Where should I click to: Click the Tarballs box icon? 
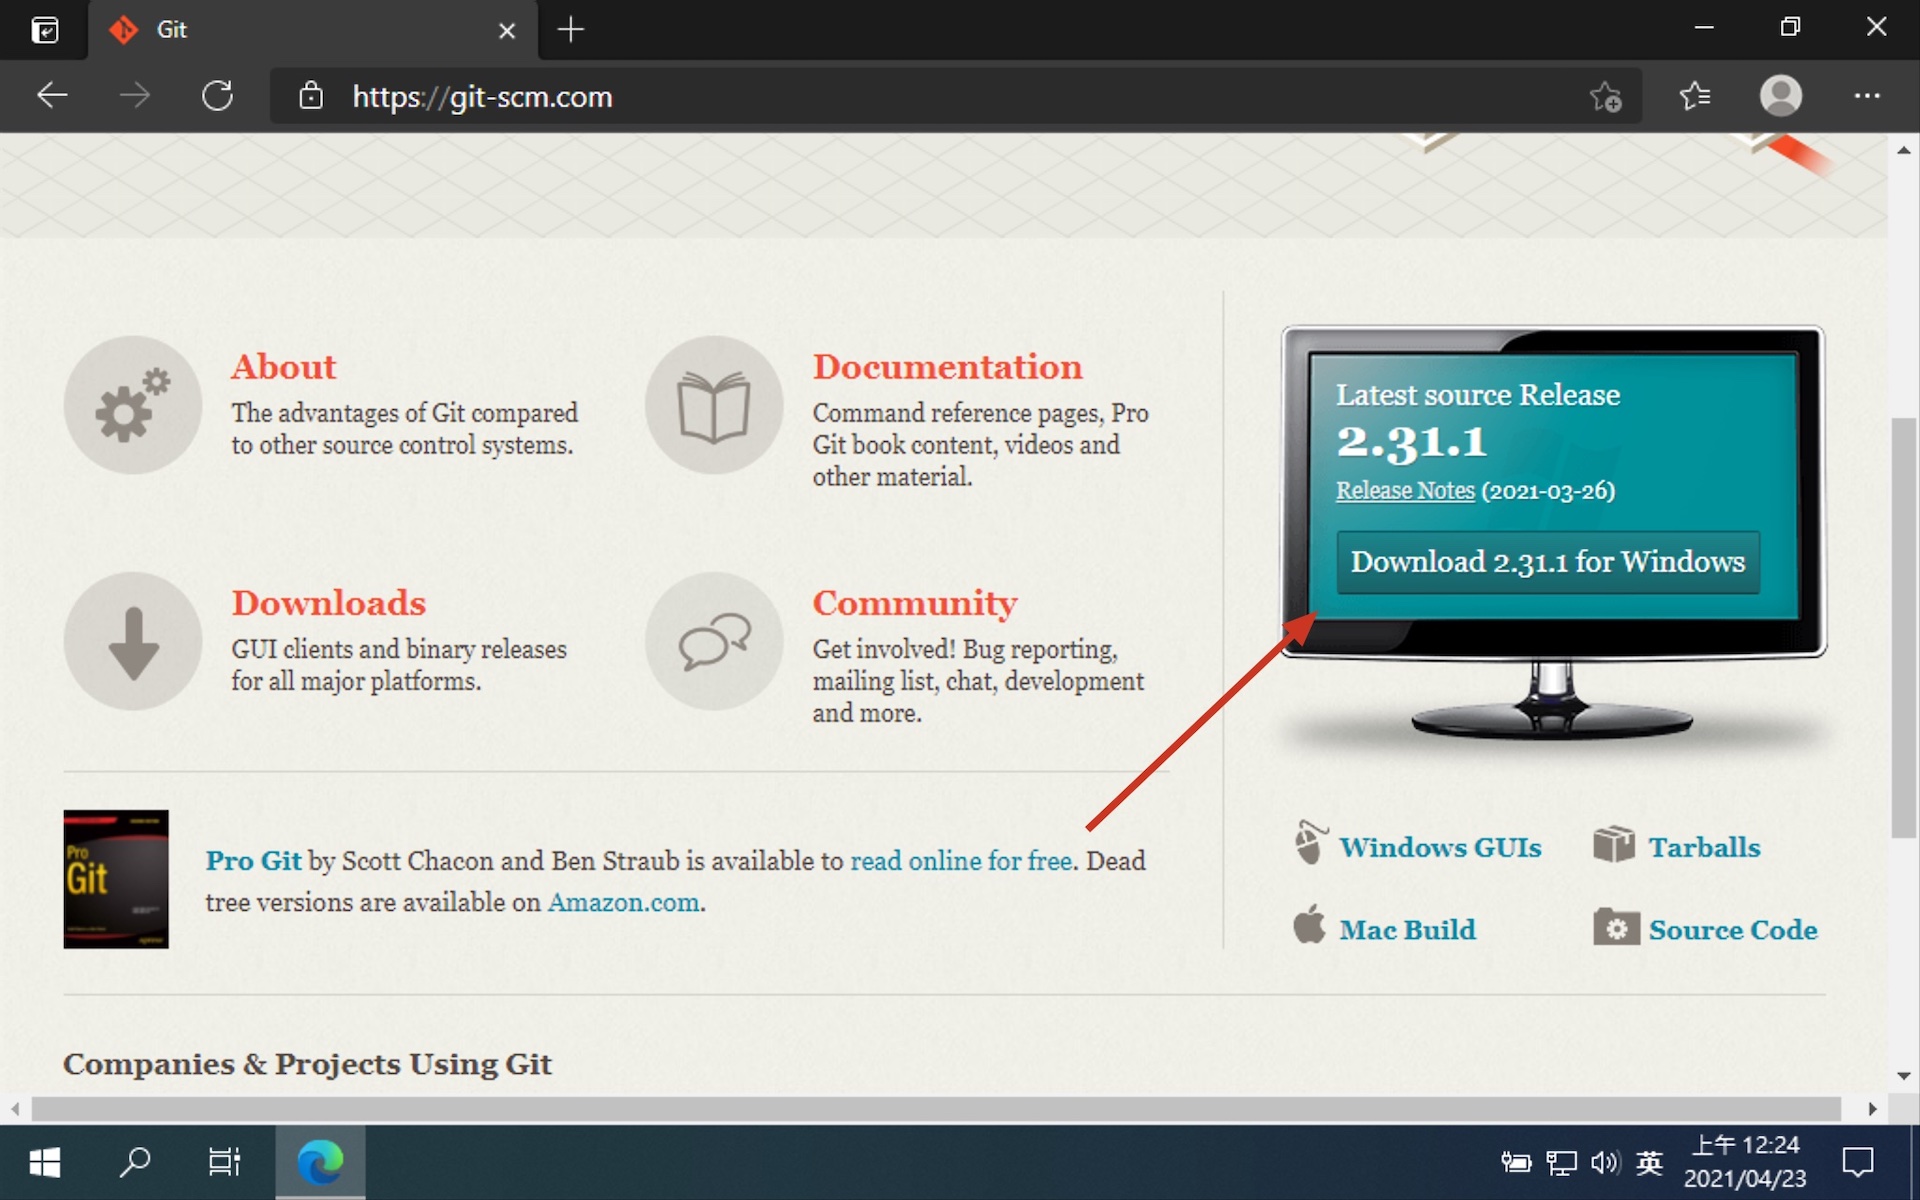[x=1614, y=845]
